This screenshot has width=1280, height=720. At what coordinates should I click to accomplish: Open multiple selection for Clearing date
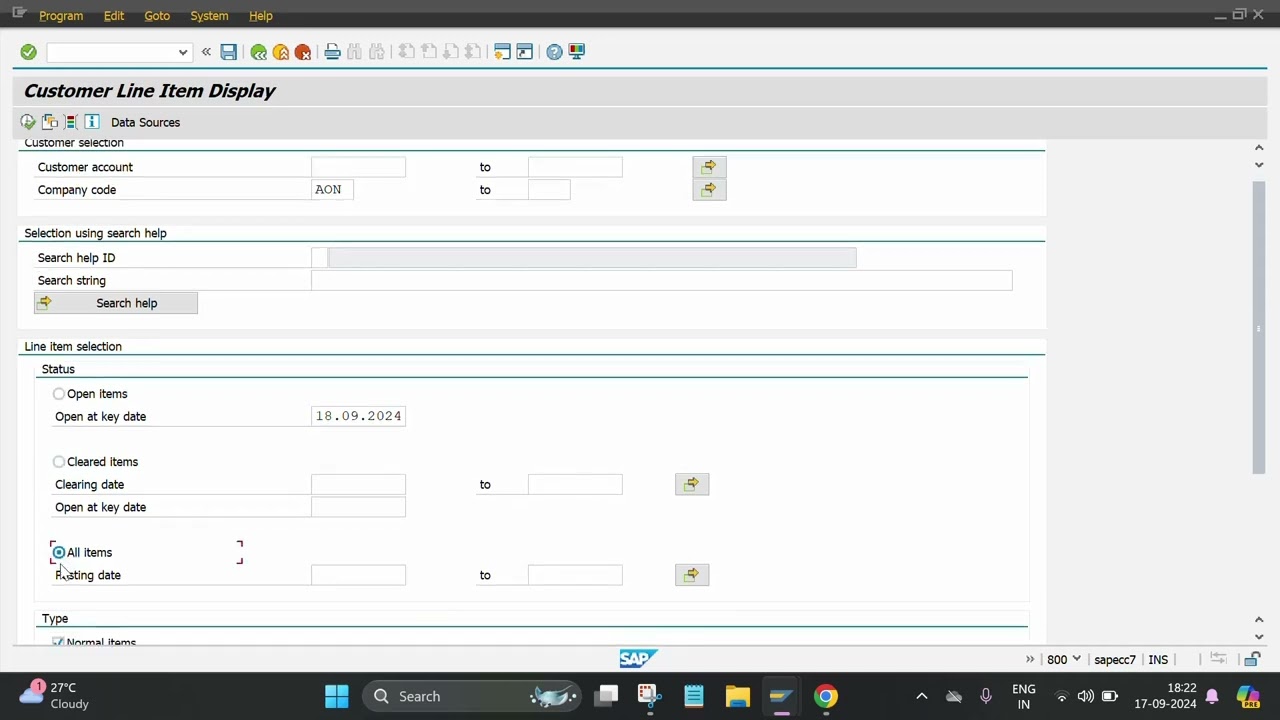coord(692,484)
